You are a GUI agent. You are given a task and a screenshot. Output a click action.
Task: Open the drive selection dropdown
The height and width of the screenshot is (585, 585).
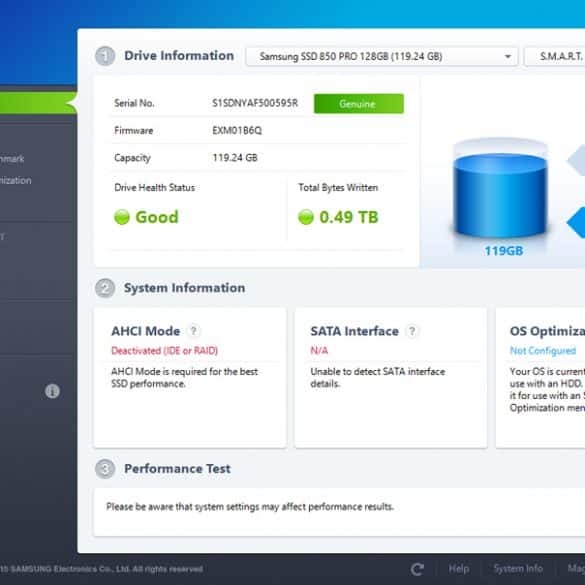(x=382, y=57)
